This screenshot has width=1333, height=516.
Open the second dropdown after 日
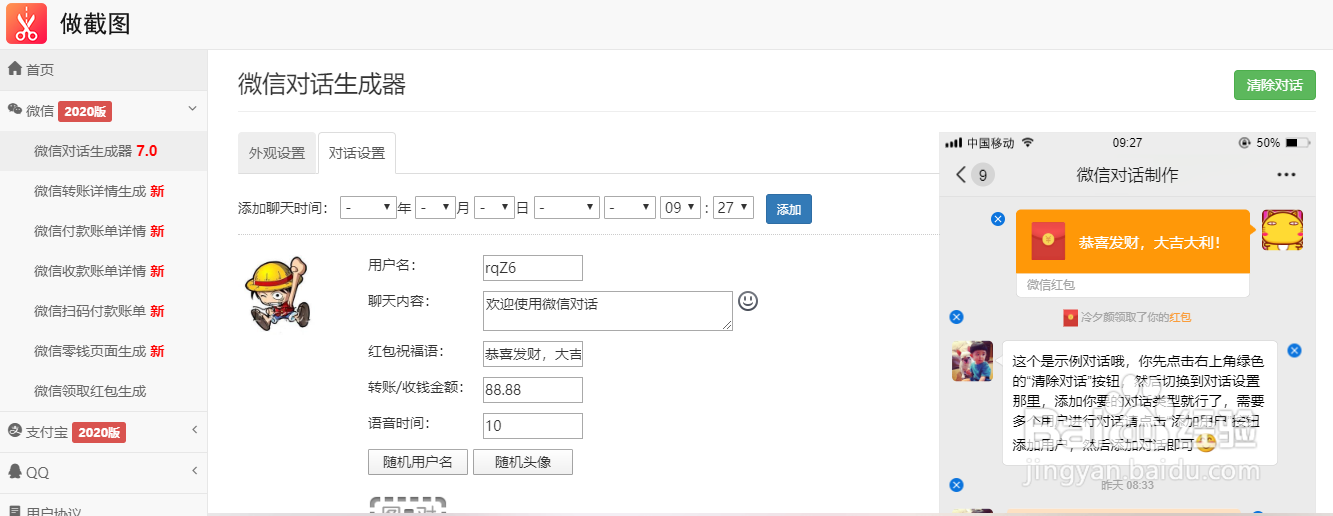630,208
